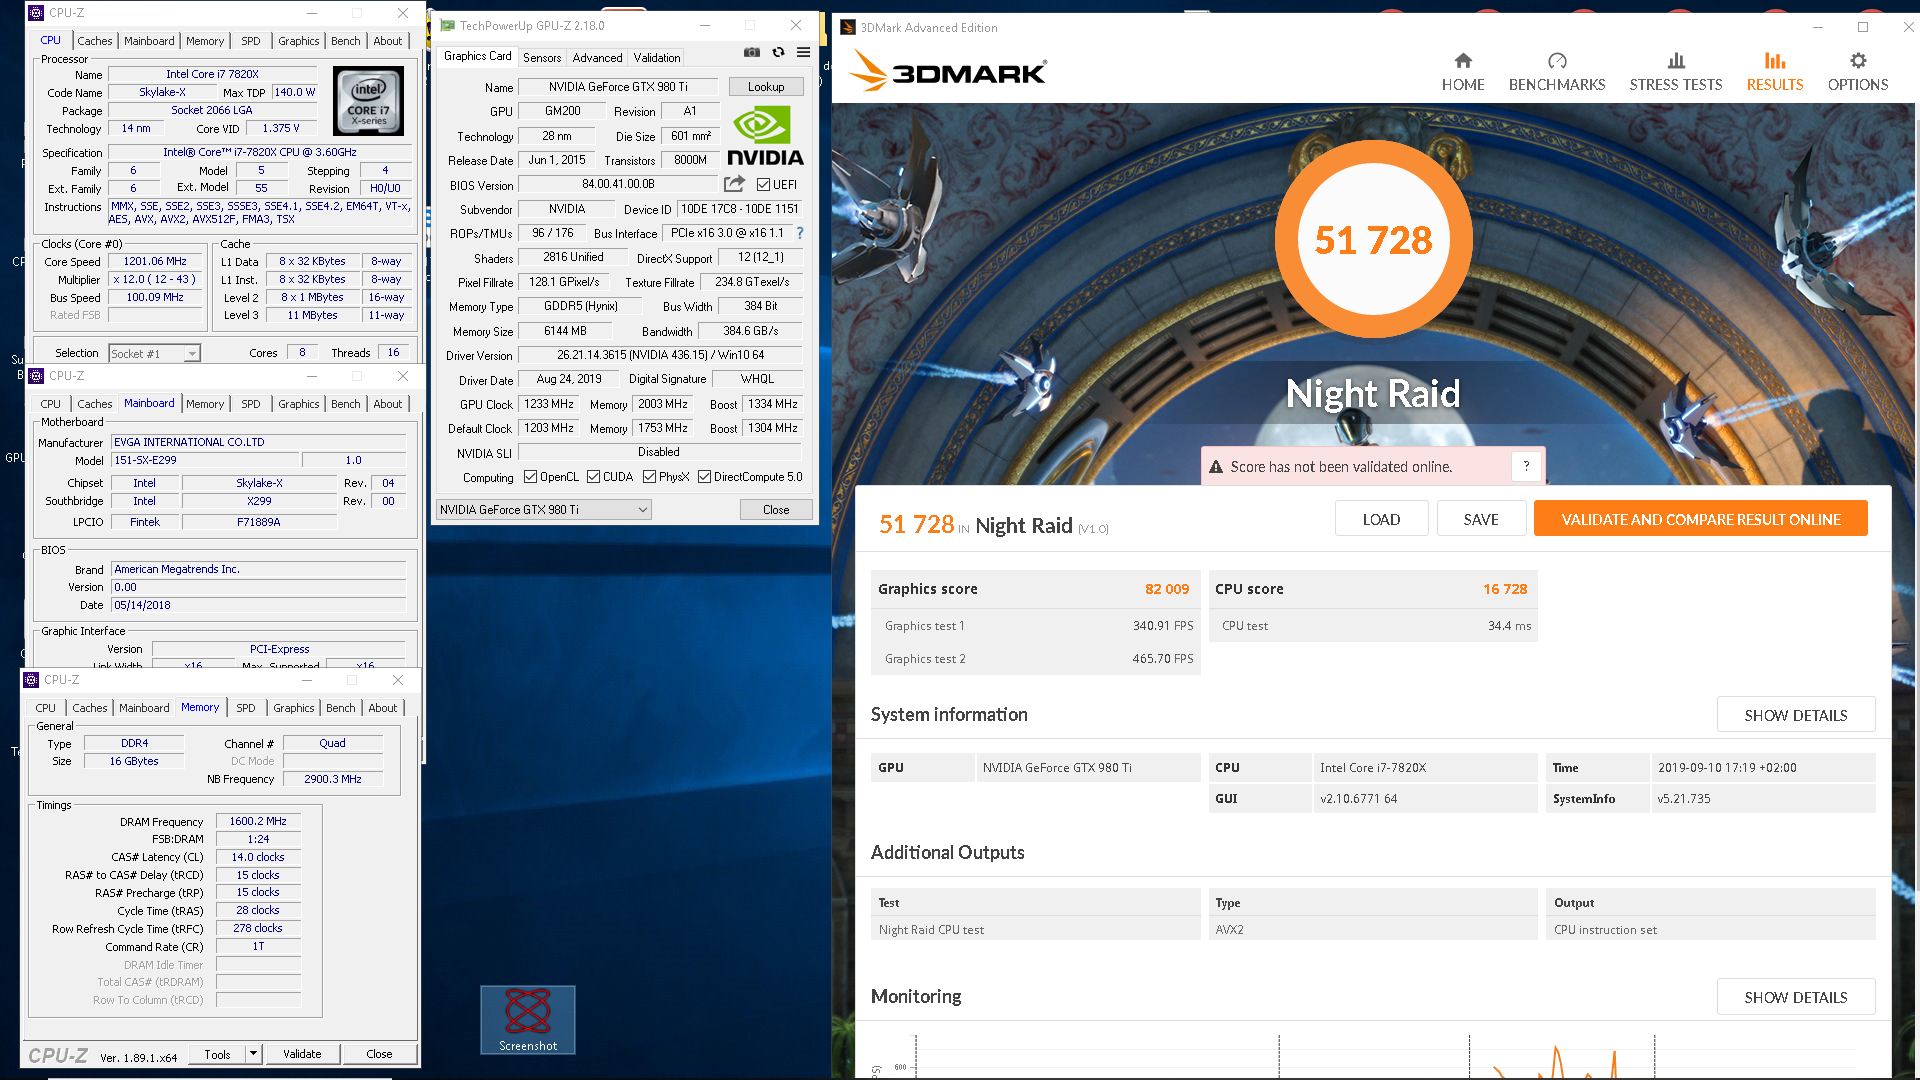Toggle the PhysX checkbox

coord(649,477)
